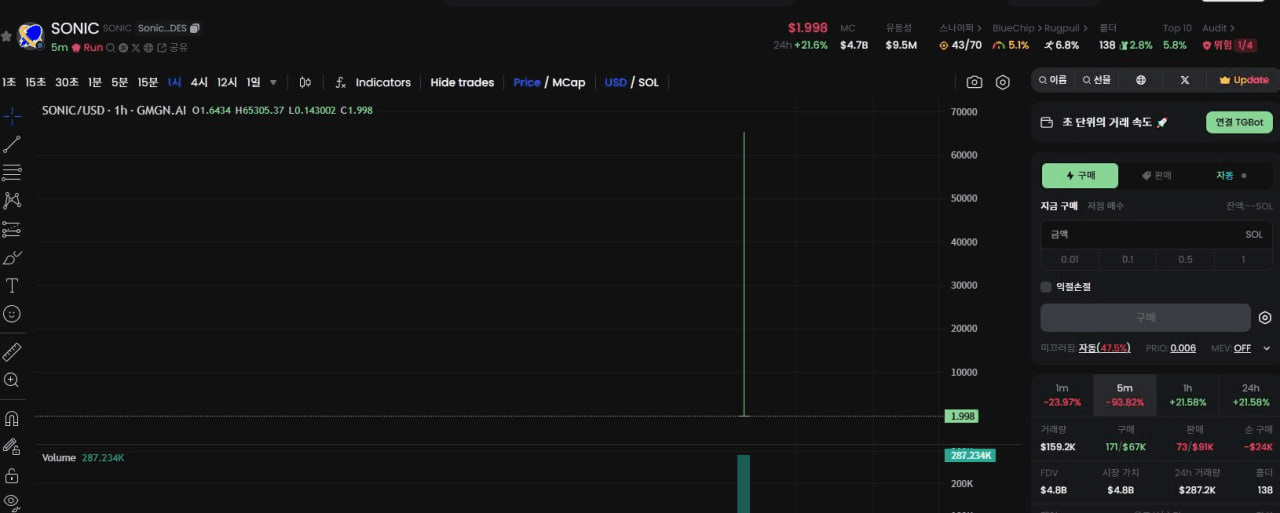Select the 15분 timeframe

pos(148,82)
